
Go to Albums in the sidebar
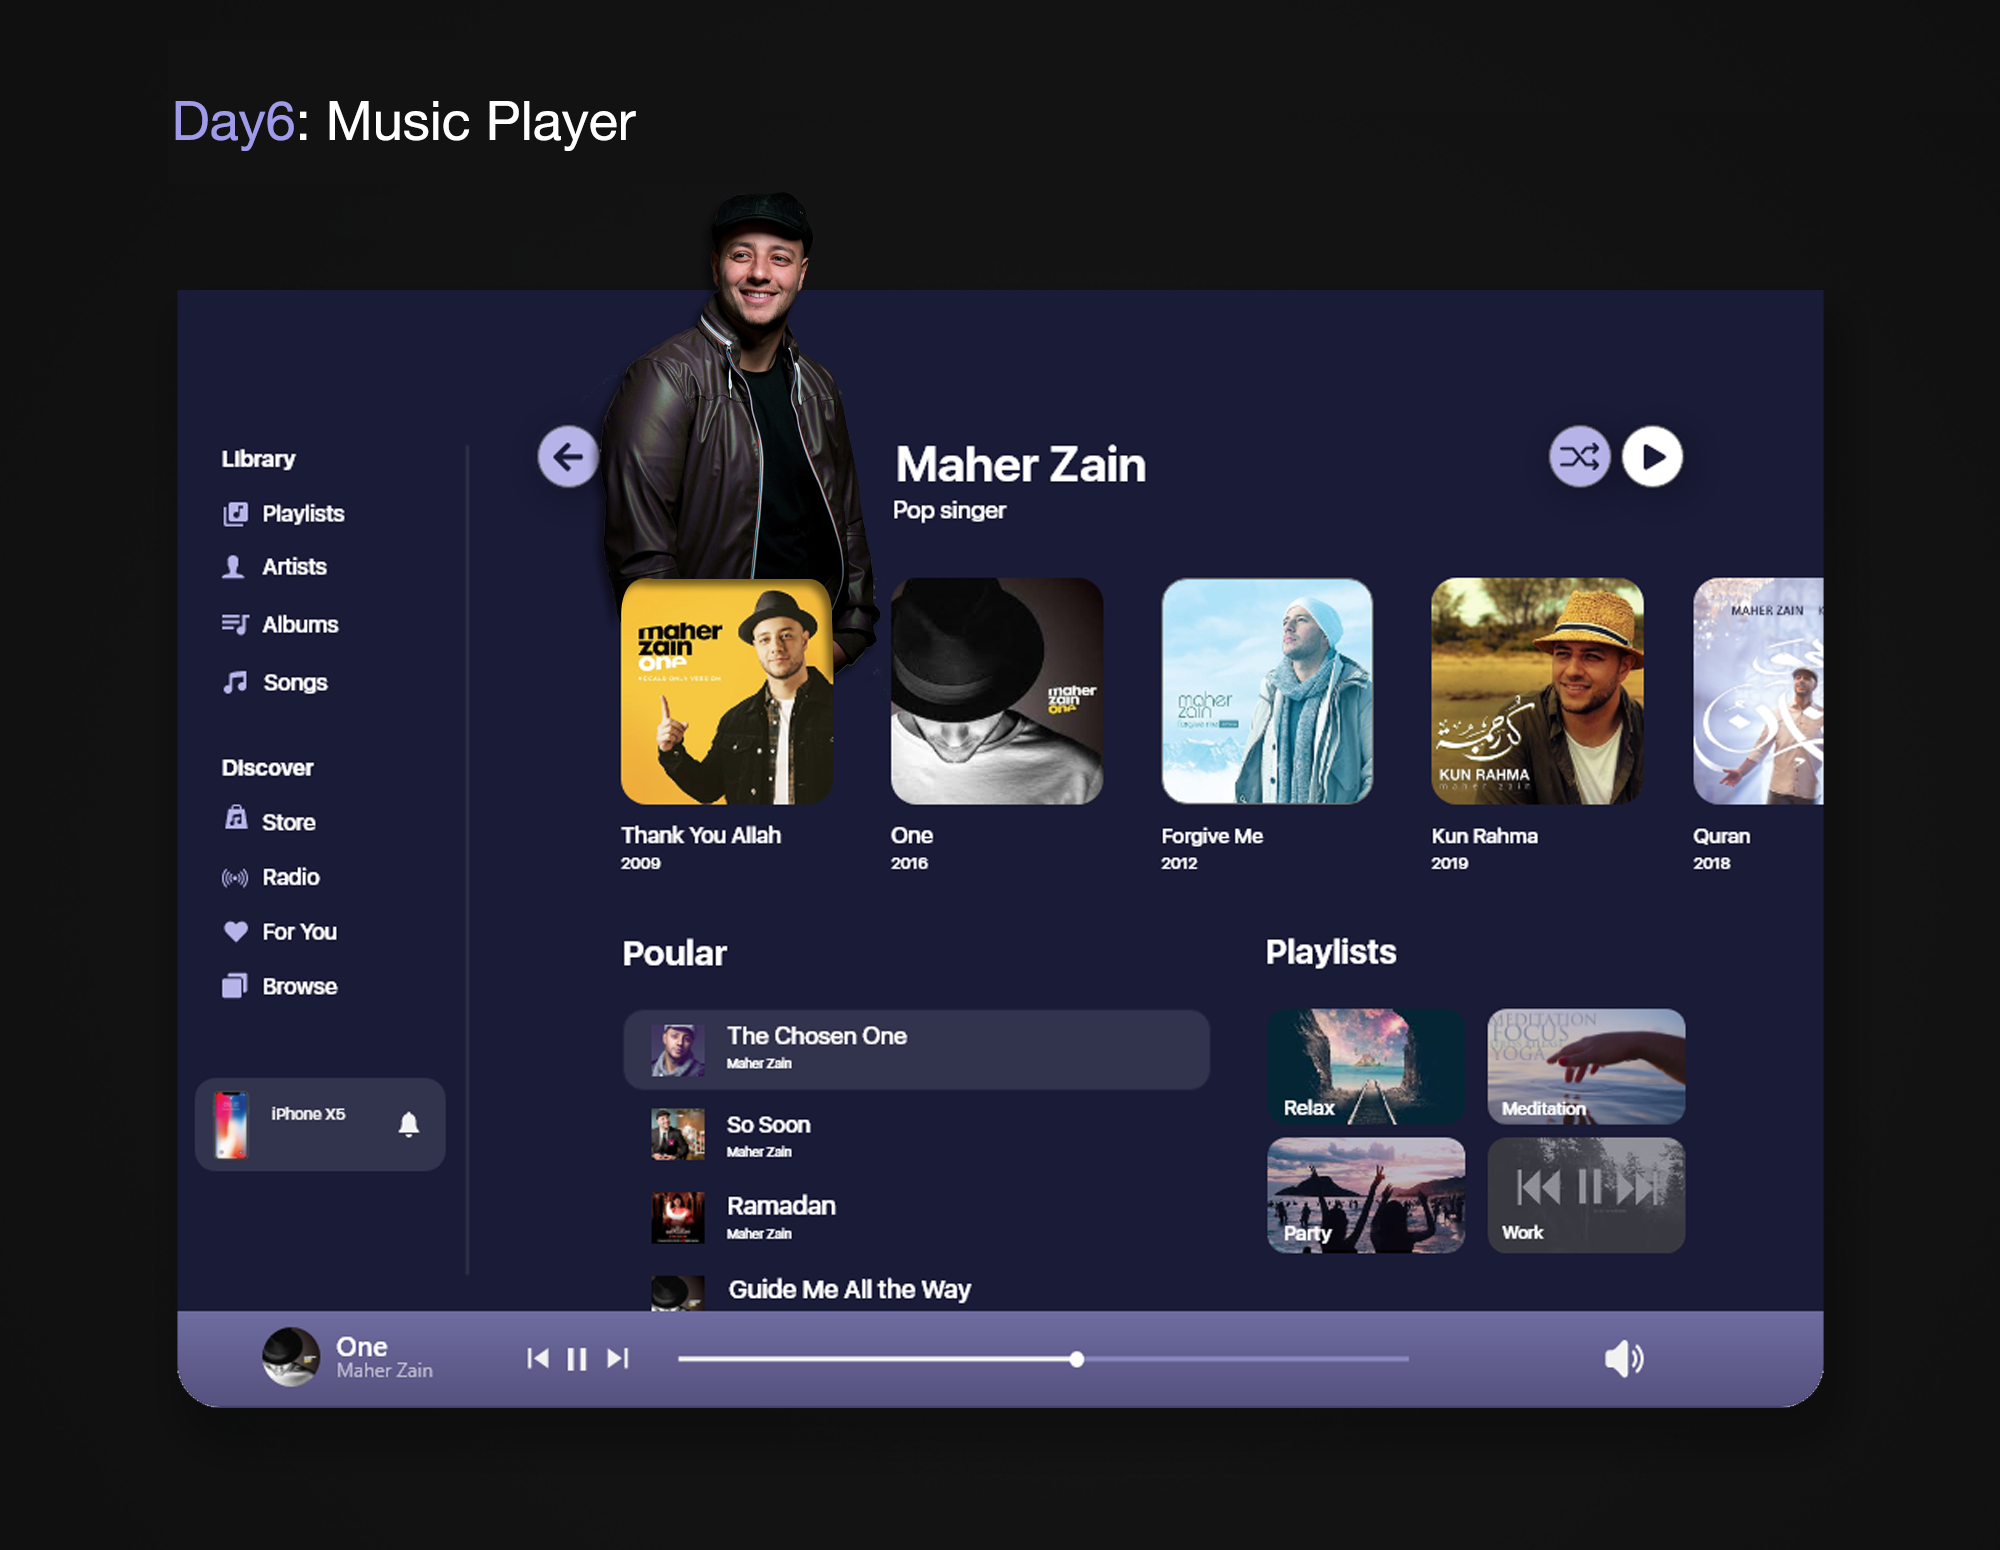coord(300,625)
